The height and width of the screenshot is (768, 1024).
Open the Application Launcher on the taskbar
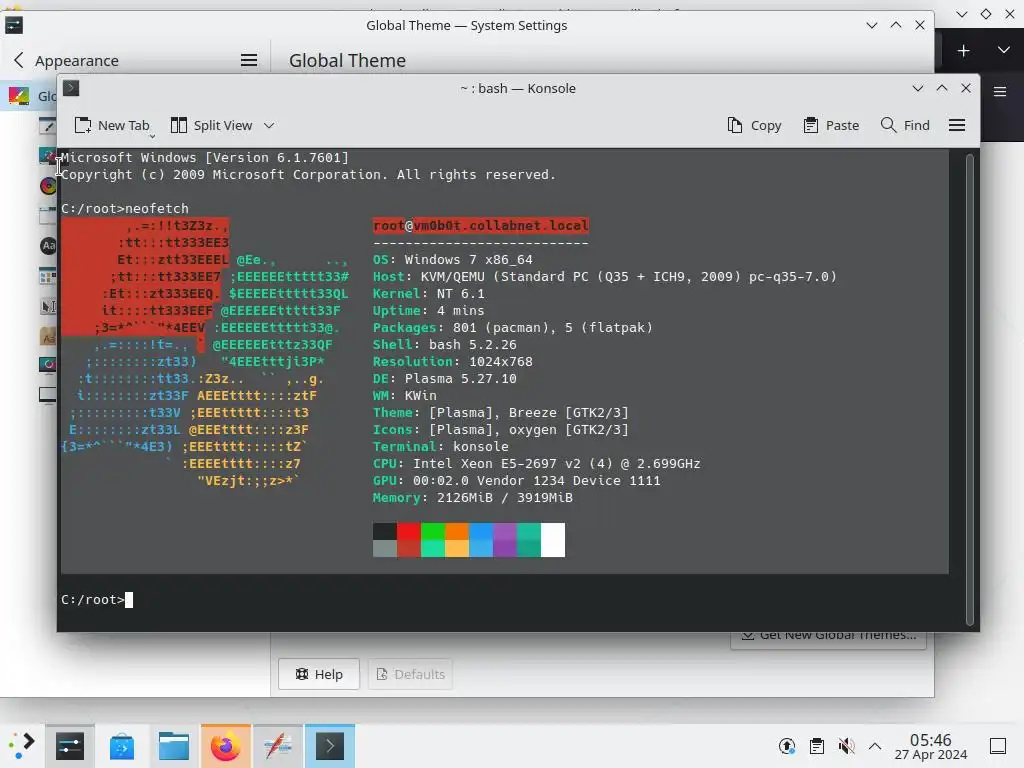21,746
